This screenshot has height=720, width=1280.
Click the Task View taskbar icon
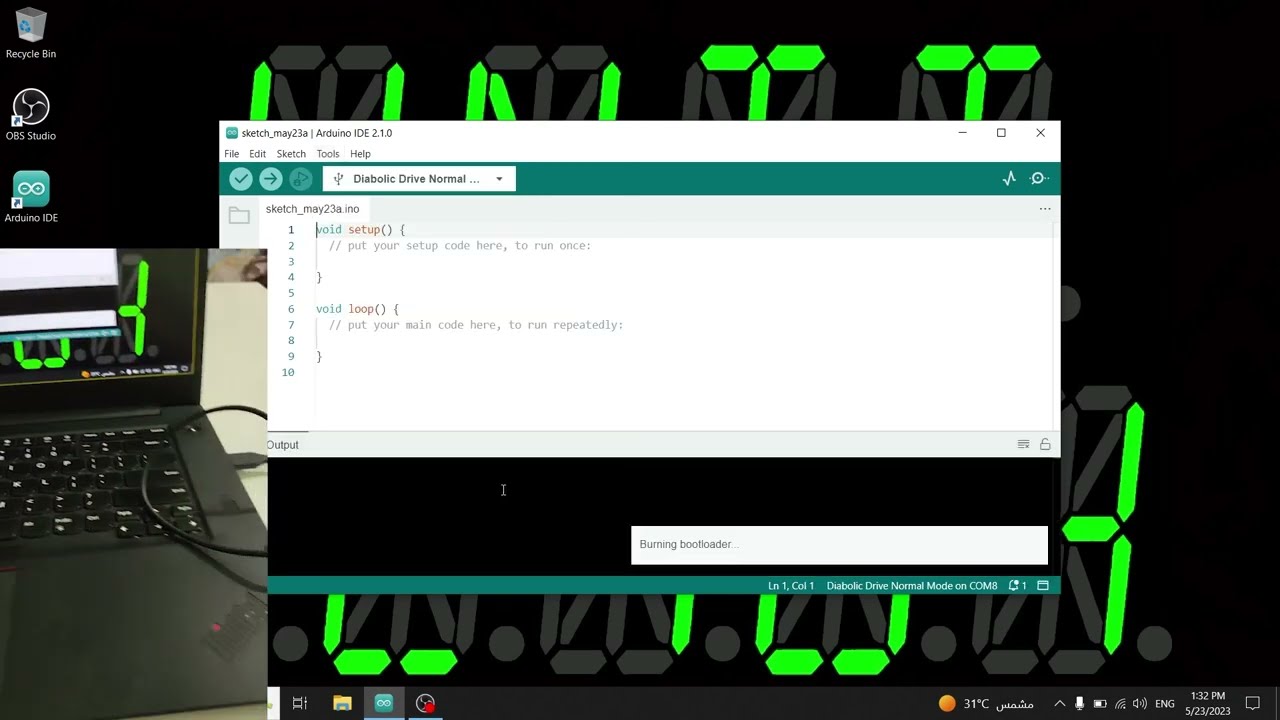[x=300, y=703]
